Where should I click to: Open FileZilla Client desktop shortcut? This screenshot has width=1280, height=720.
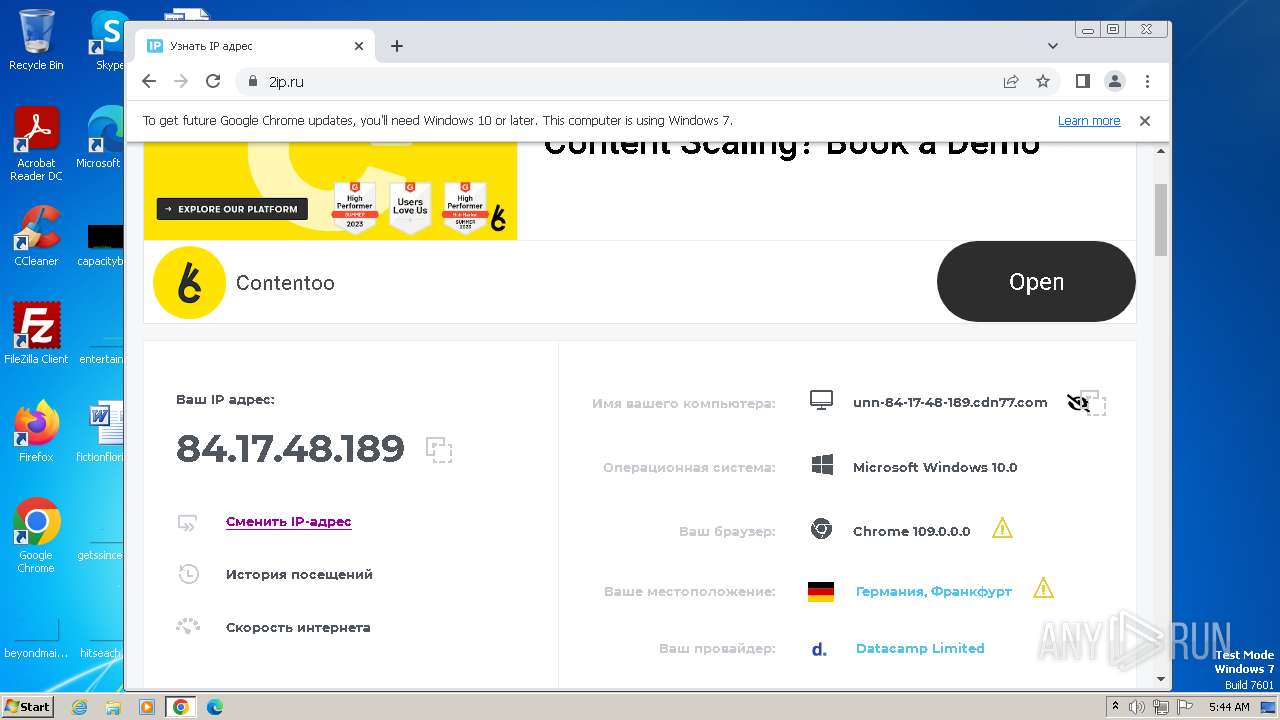pos(36,333)
